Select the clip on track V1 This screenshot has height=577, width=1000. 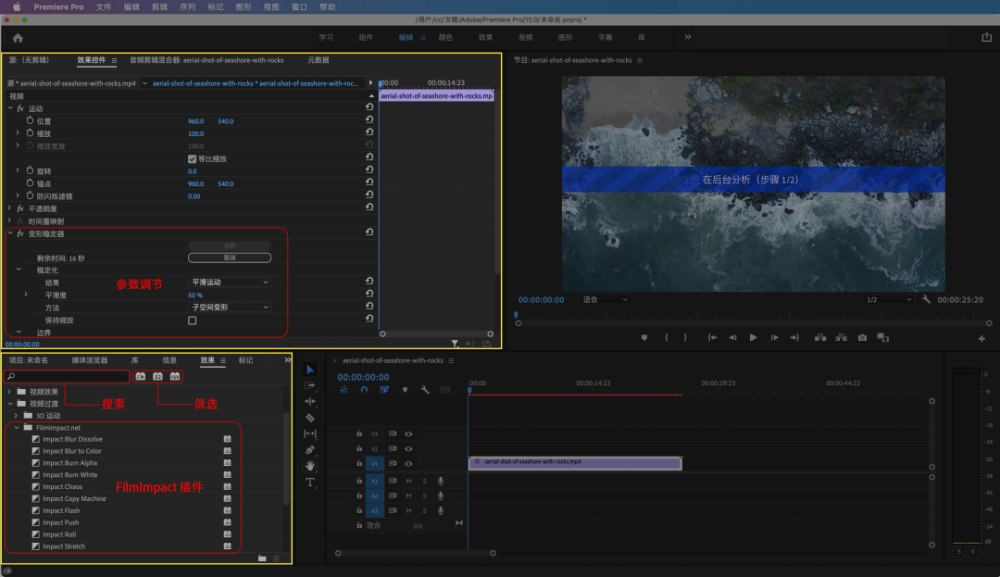[575, 462]
